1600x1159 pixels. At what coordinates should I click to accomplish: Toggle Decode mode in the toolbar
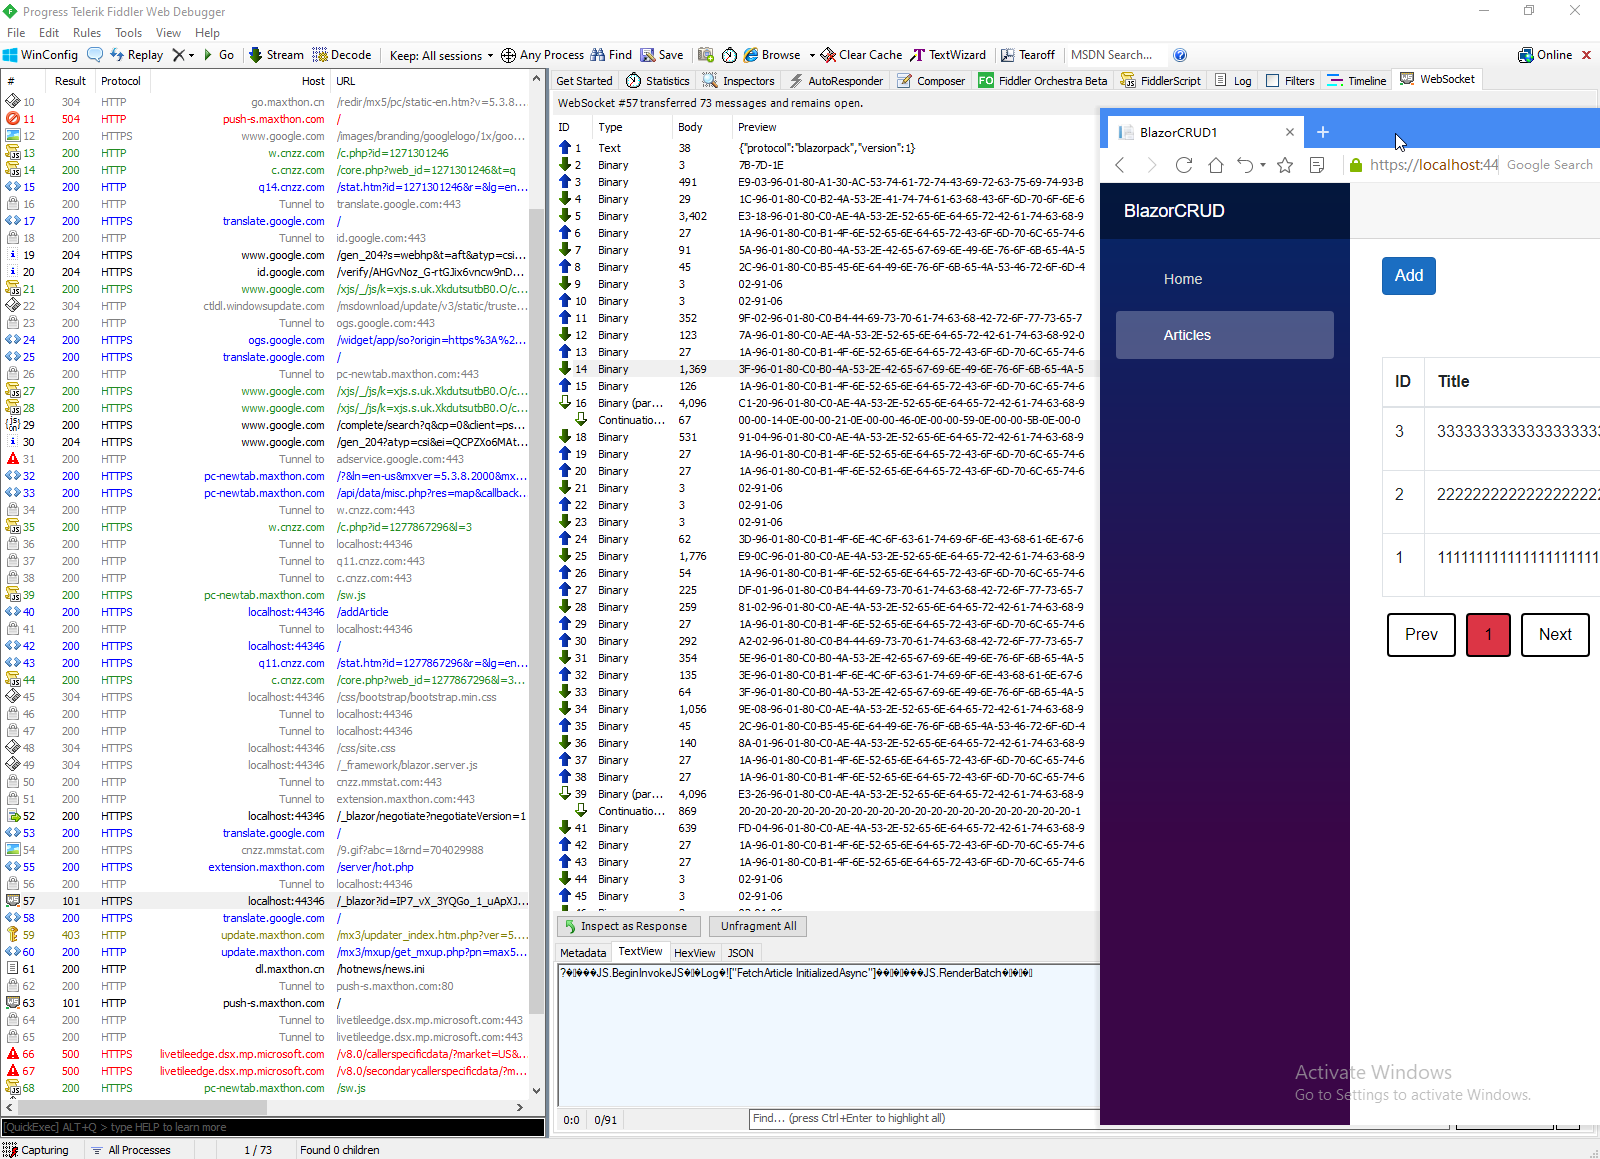click(342, 55)
